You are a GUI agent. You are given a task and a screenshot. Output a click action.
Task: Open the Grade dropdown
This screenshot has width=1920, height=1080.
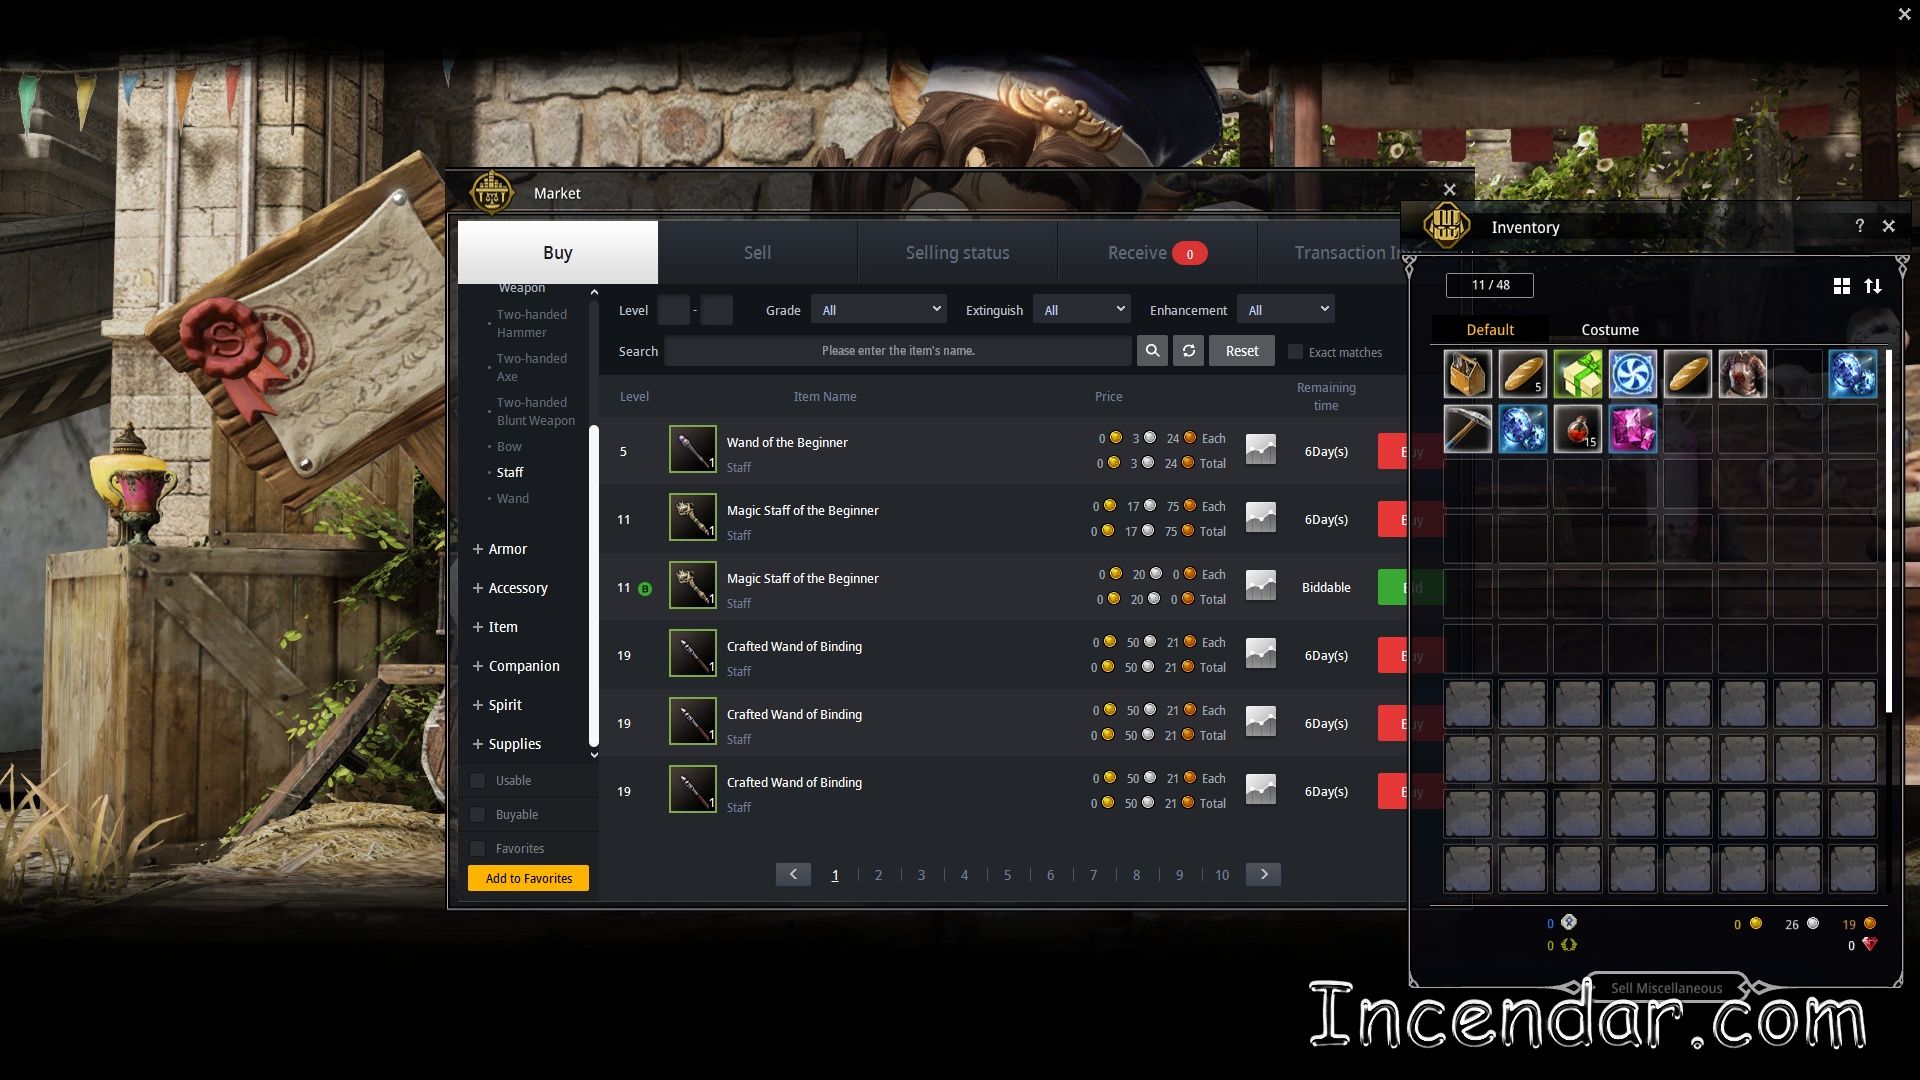click(879, 310)
